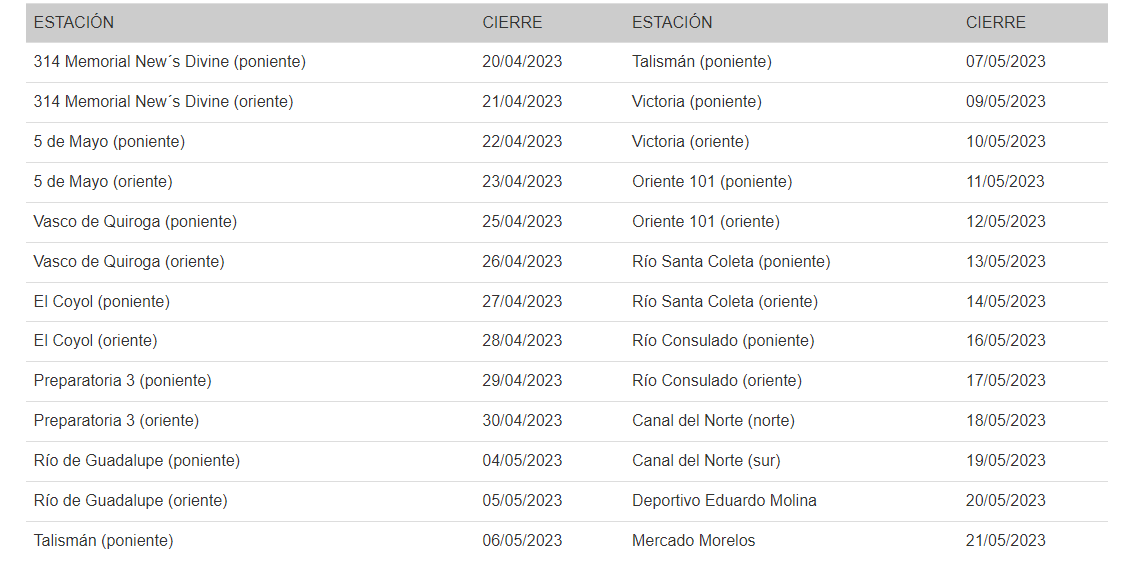Select the closing date 30/04/2023
The height and width of the screenshot is (571, 1136).
point(522,421)
